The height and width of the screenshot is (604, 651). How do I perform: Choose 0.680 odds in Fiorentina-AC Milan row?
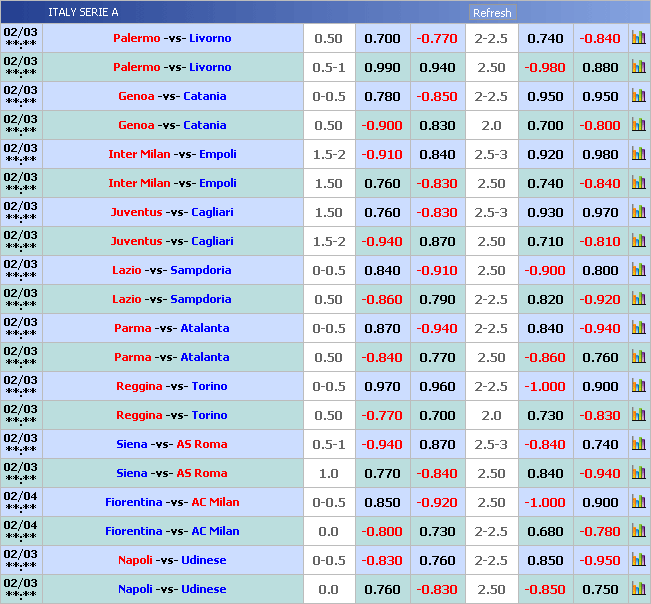[x=545, y=531]
